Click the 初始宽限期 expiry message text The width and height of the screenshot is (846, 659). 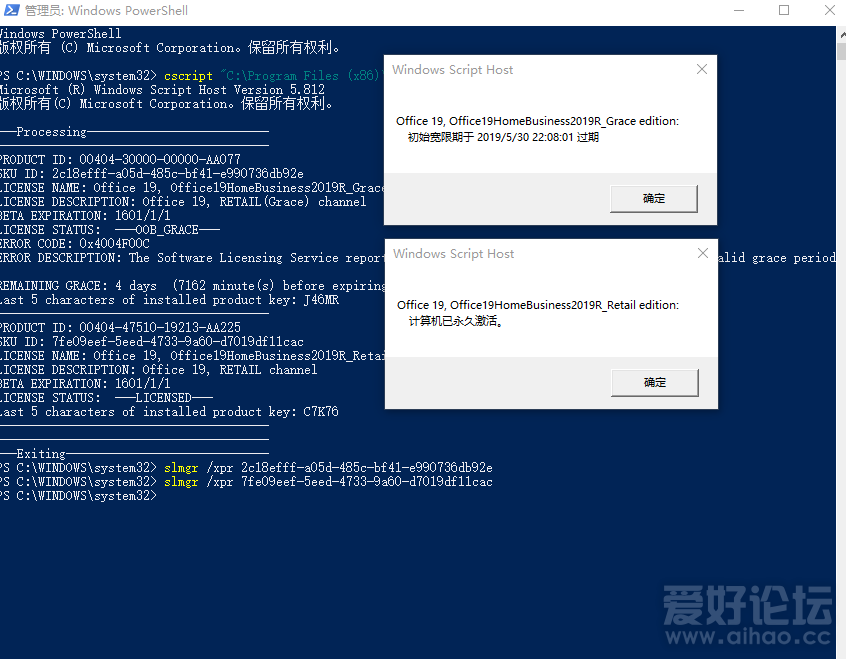503,137
